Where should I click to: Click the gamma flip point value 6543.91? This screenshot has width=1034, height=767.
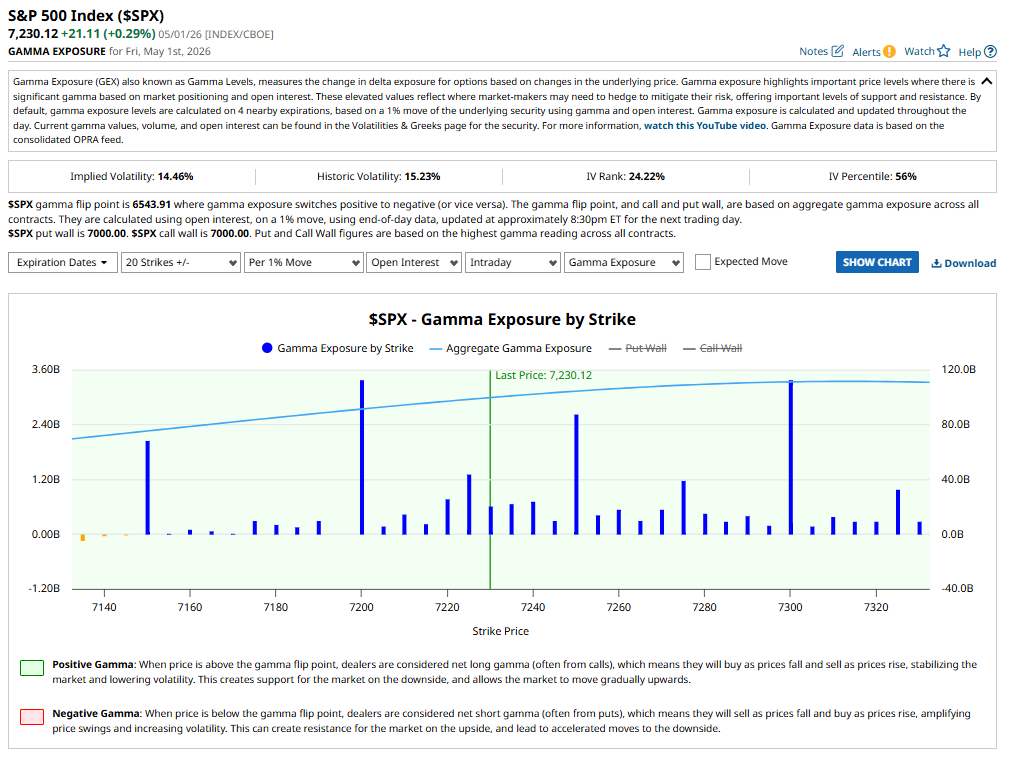pyautogui.click(x=151, y=204)
